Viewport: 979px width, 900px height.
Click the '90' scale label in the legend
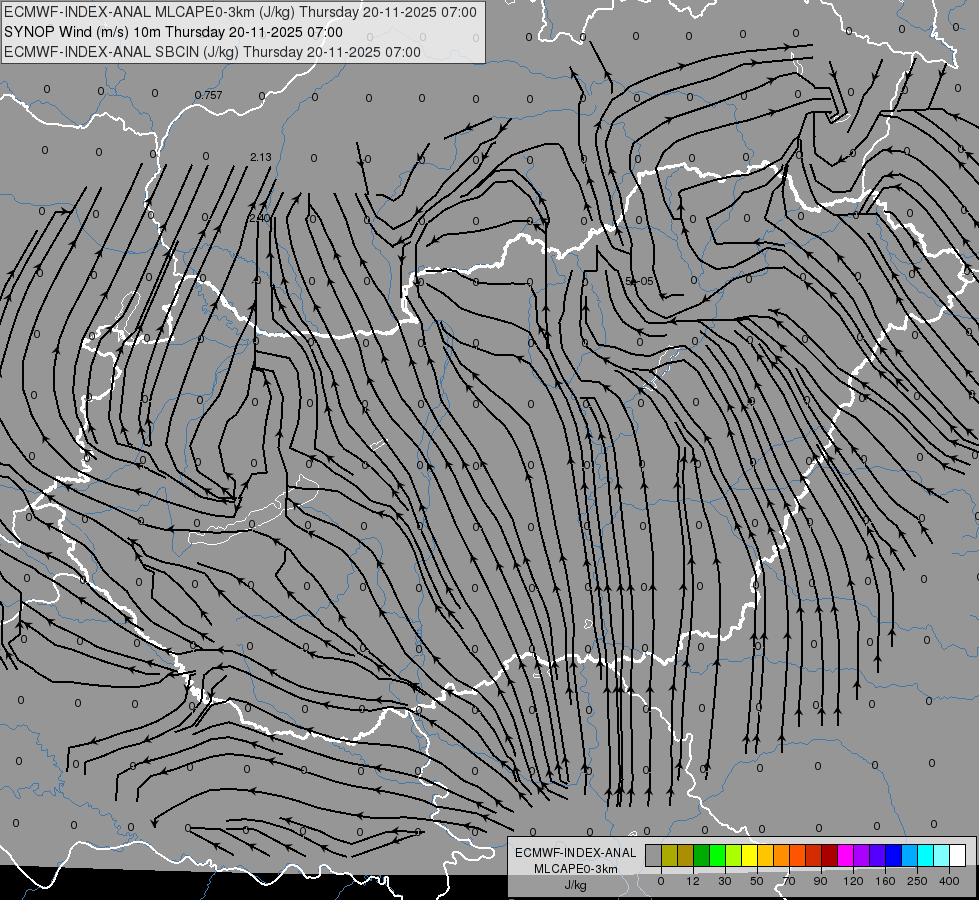click(821, 881)
